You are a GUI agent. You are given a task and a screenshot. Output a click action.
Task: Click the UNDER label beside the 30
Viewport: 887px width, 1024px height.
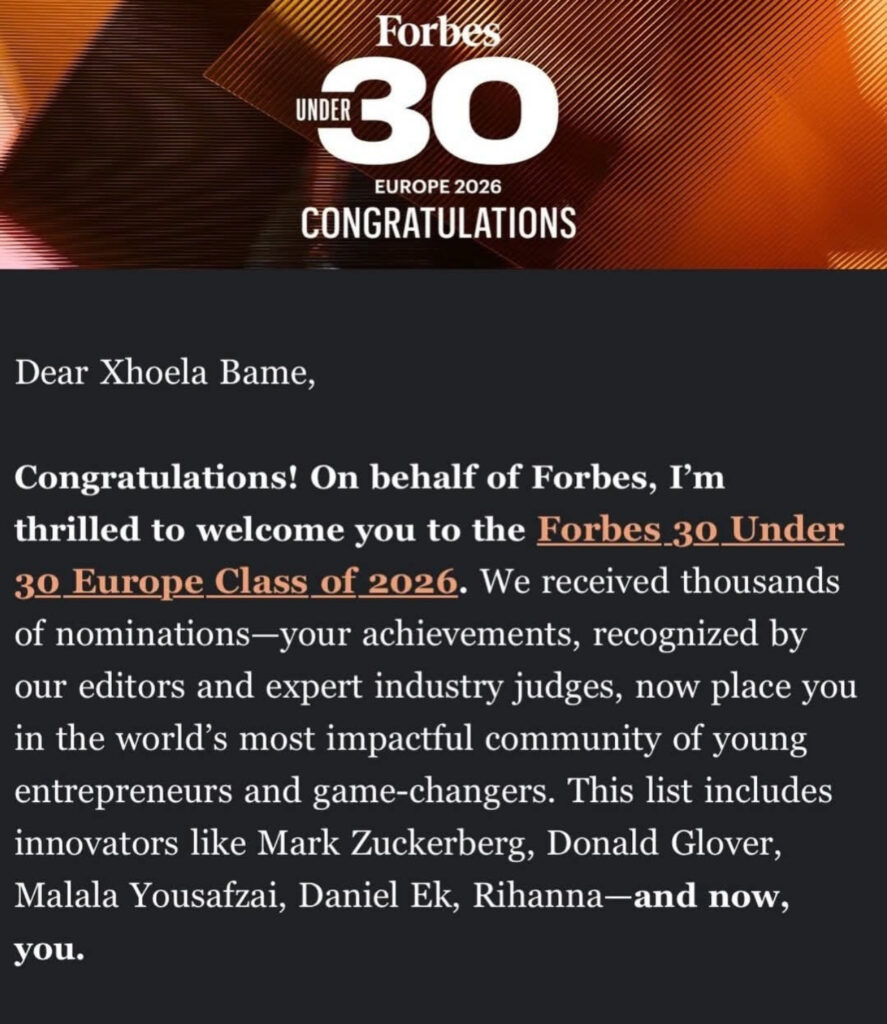click(323, 111)
